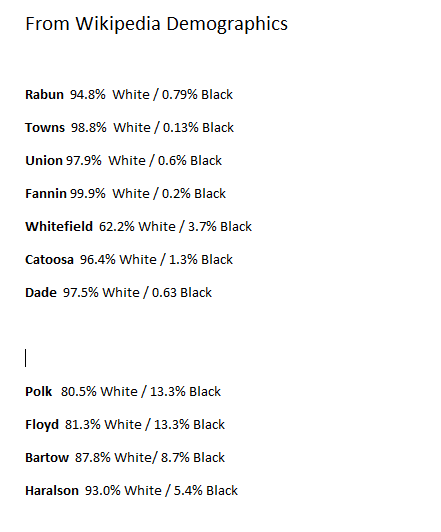This screenshot has width=441, height=532.
Task: Place cursor in the Towns 98.8% line
Action: [130, 128]
